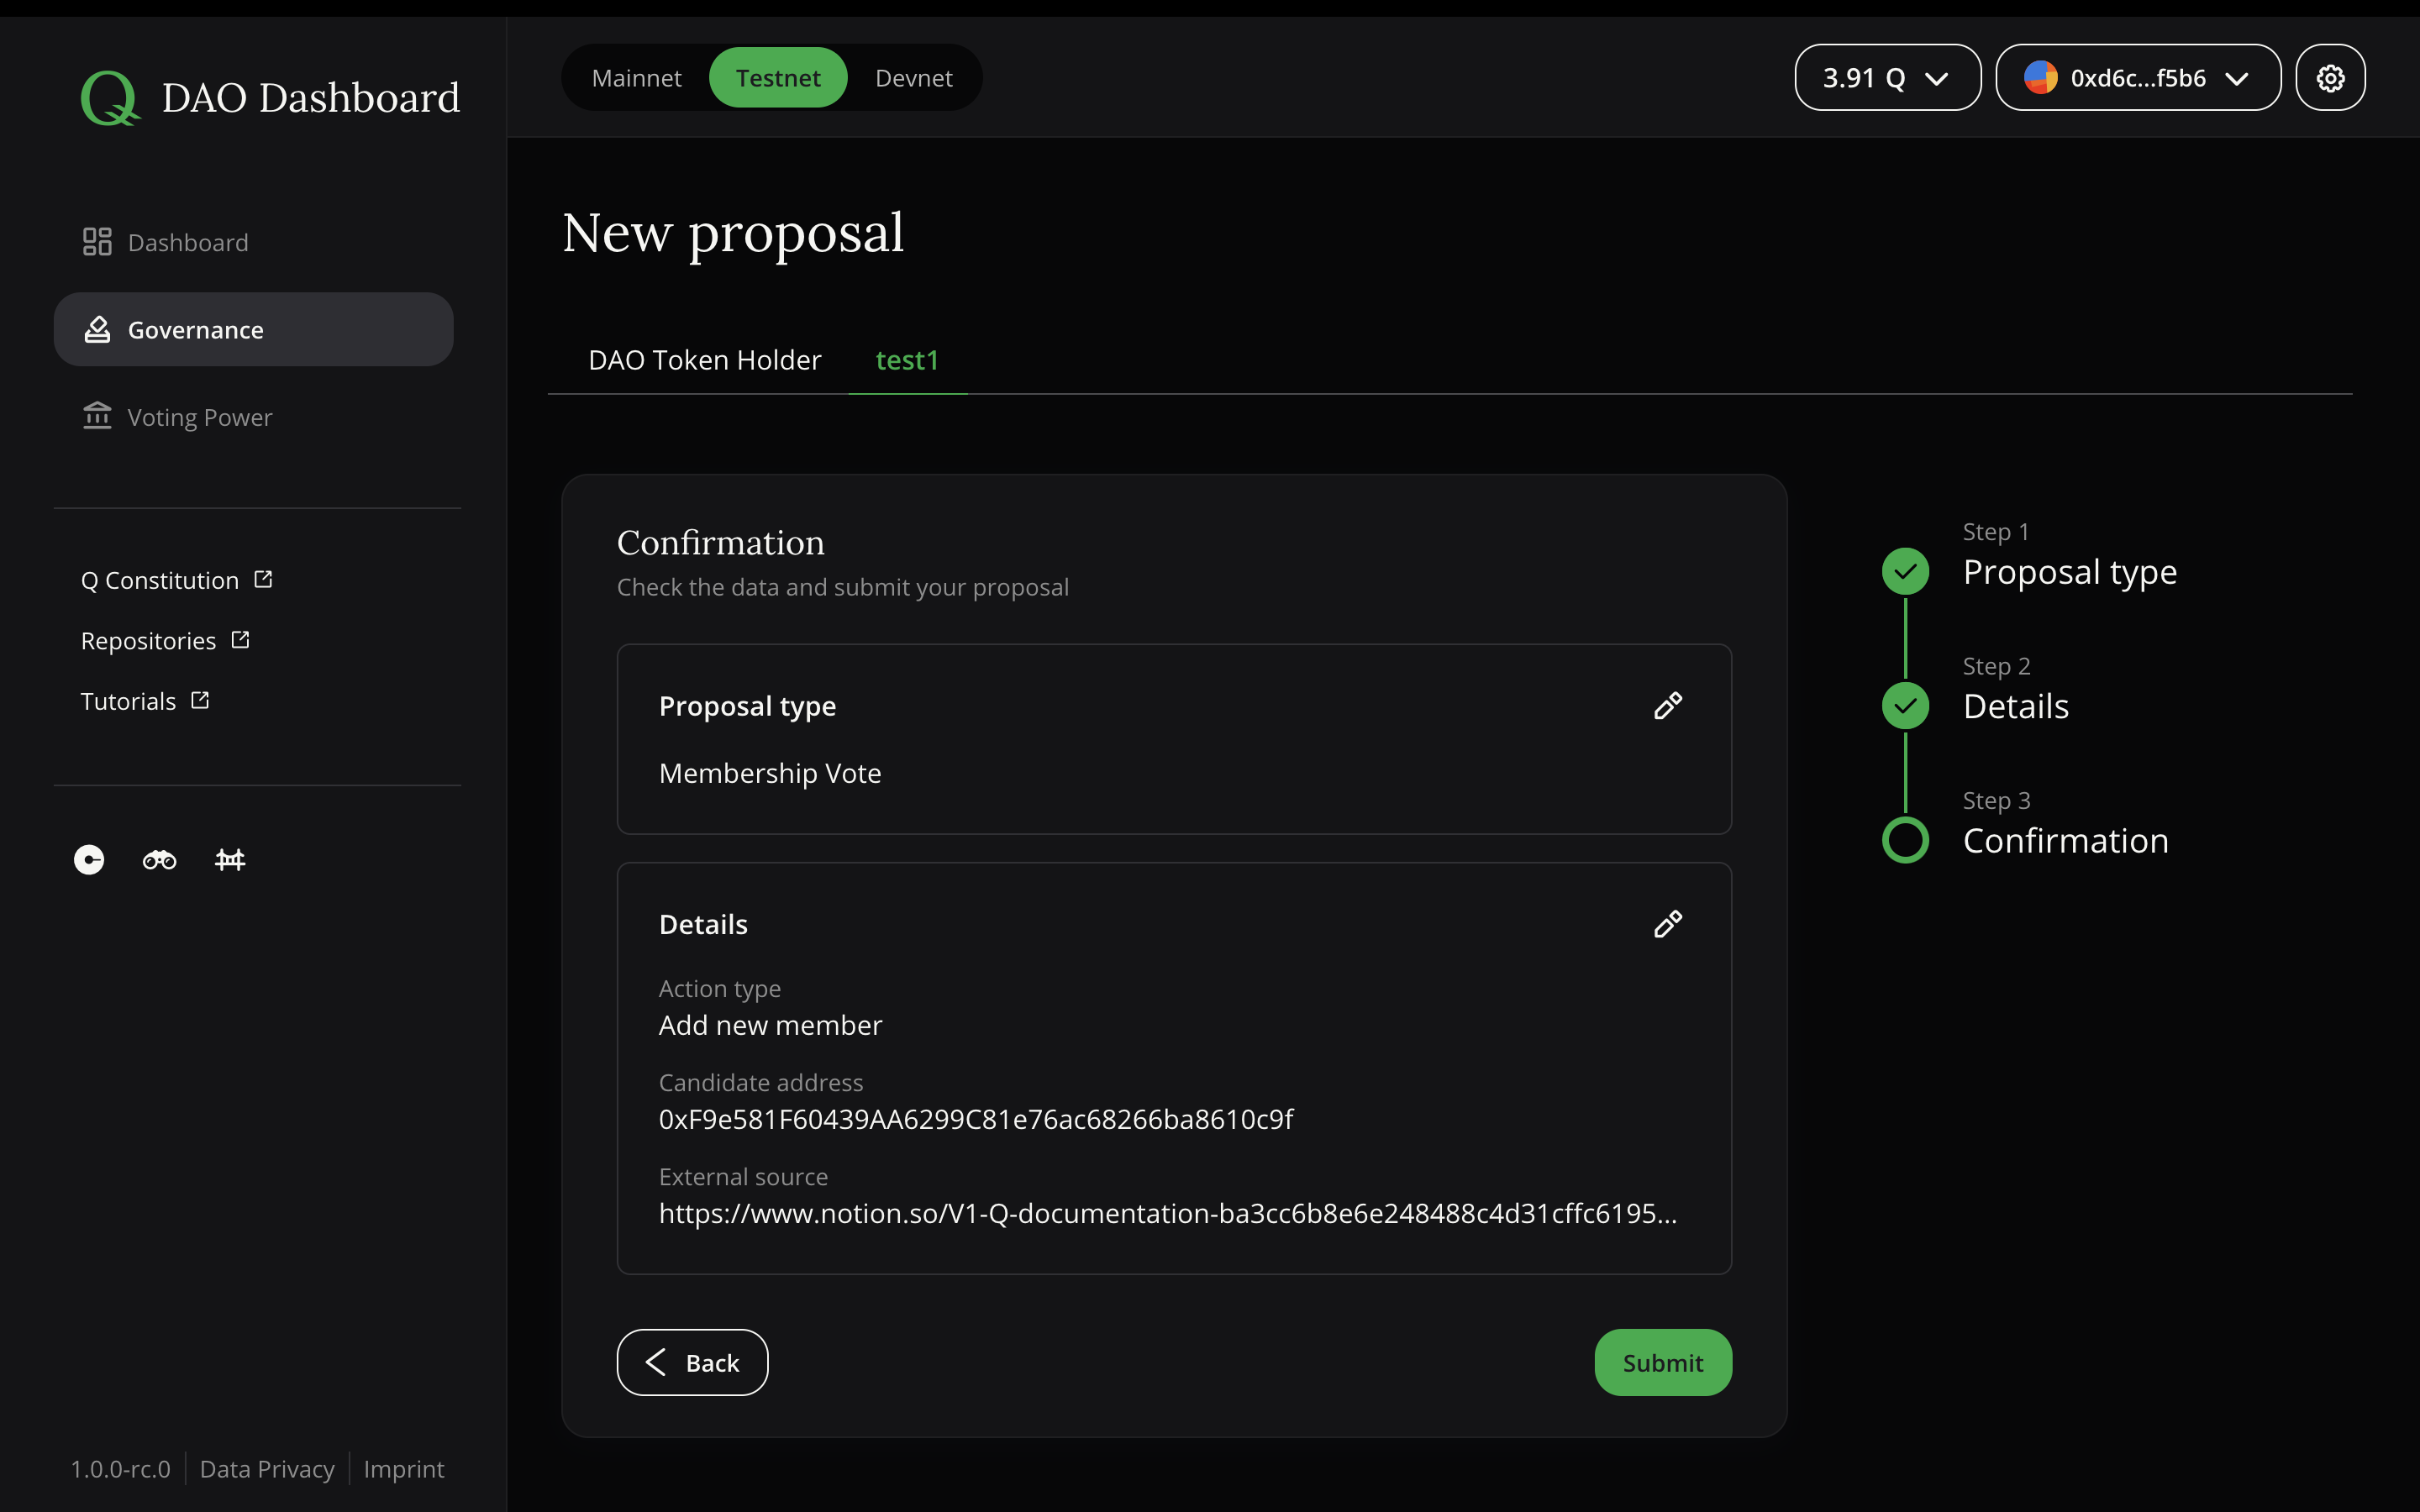Click the Step 1 Proposal type marker
Viewport: 2420px width, 1512px height.
click(1905, 570)
